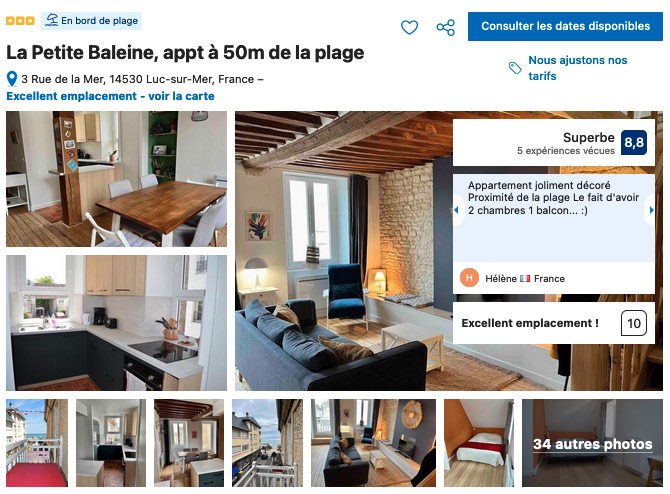This screenshot has width=670, height=494.
Task: Save property with the heart icon
Action: coord(409,27)
